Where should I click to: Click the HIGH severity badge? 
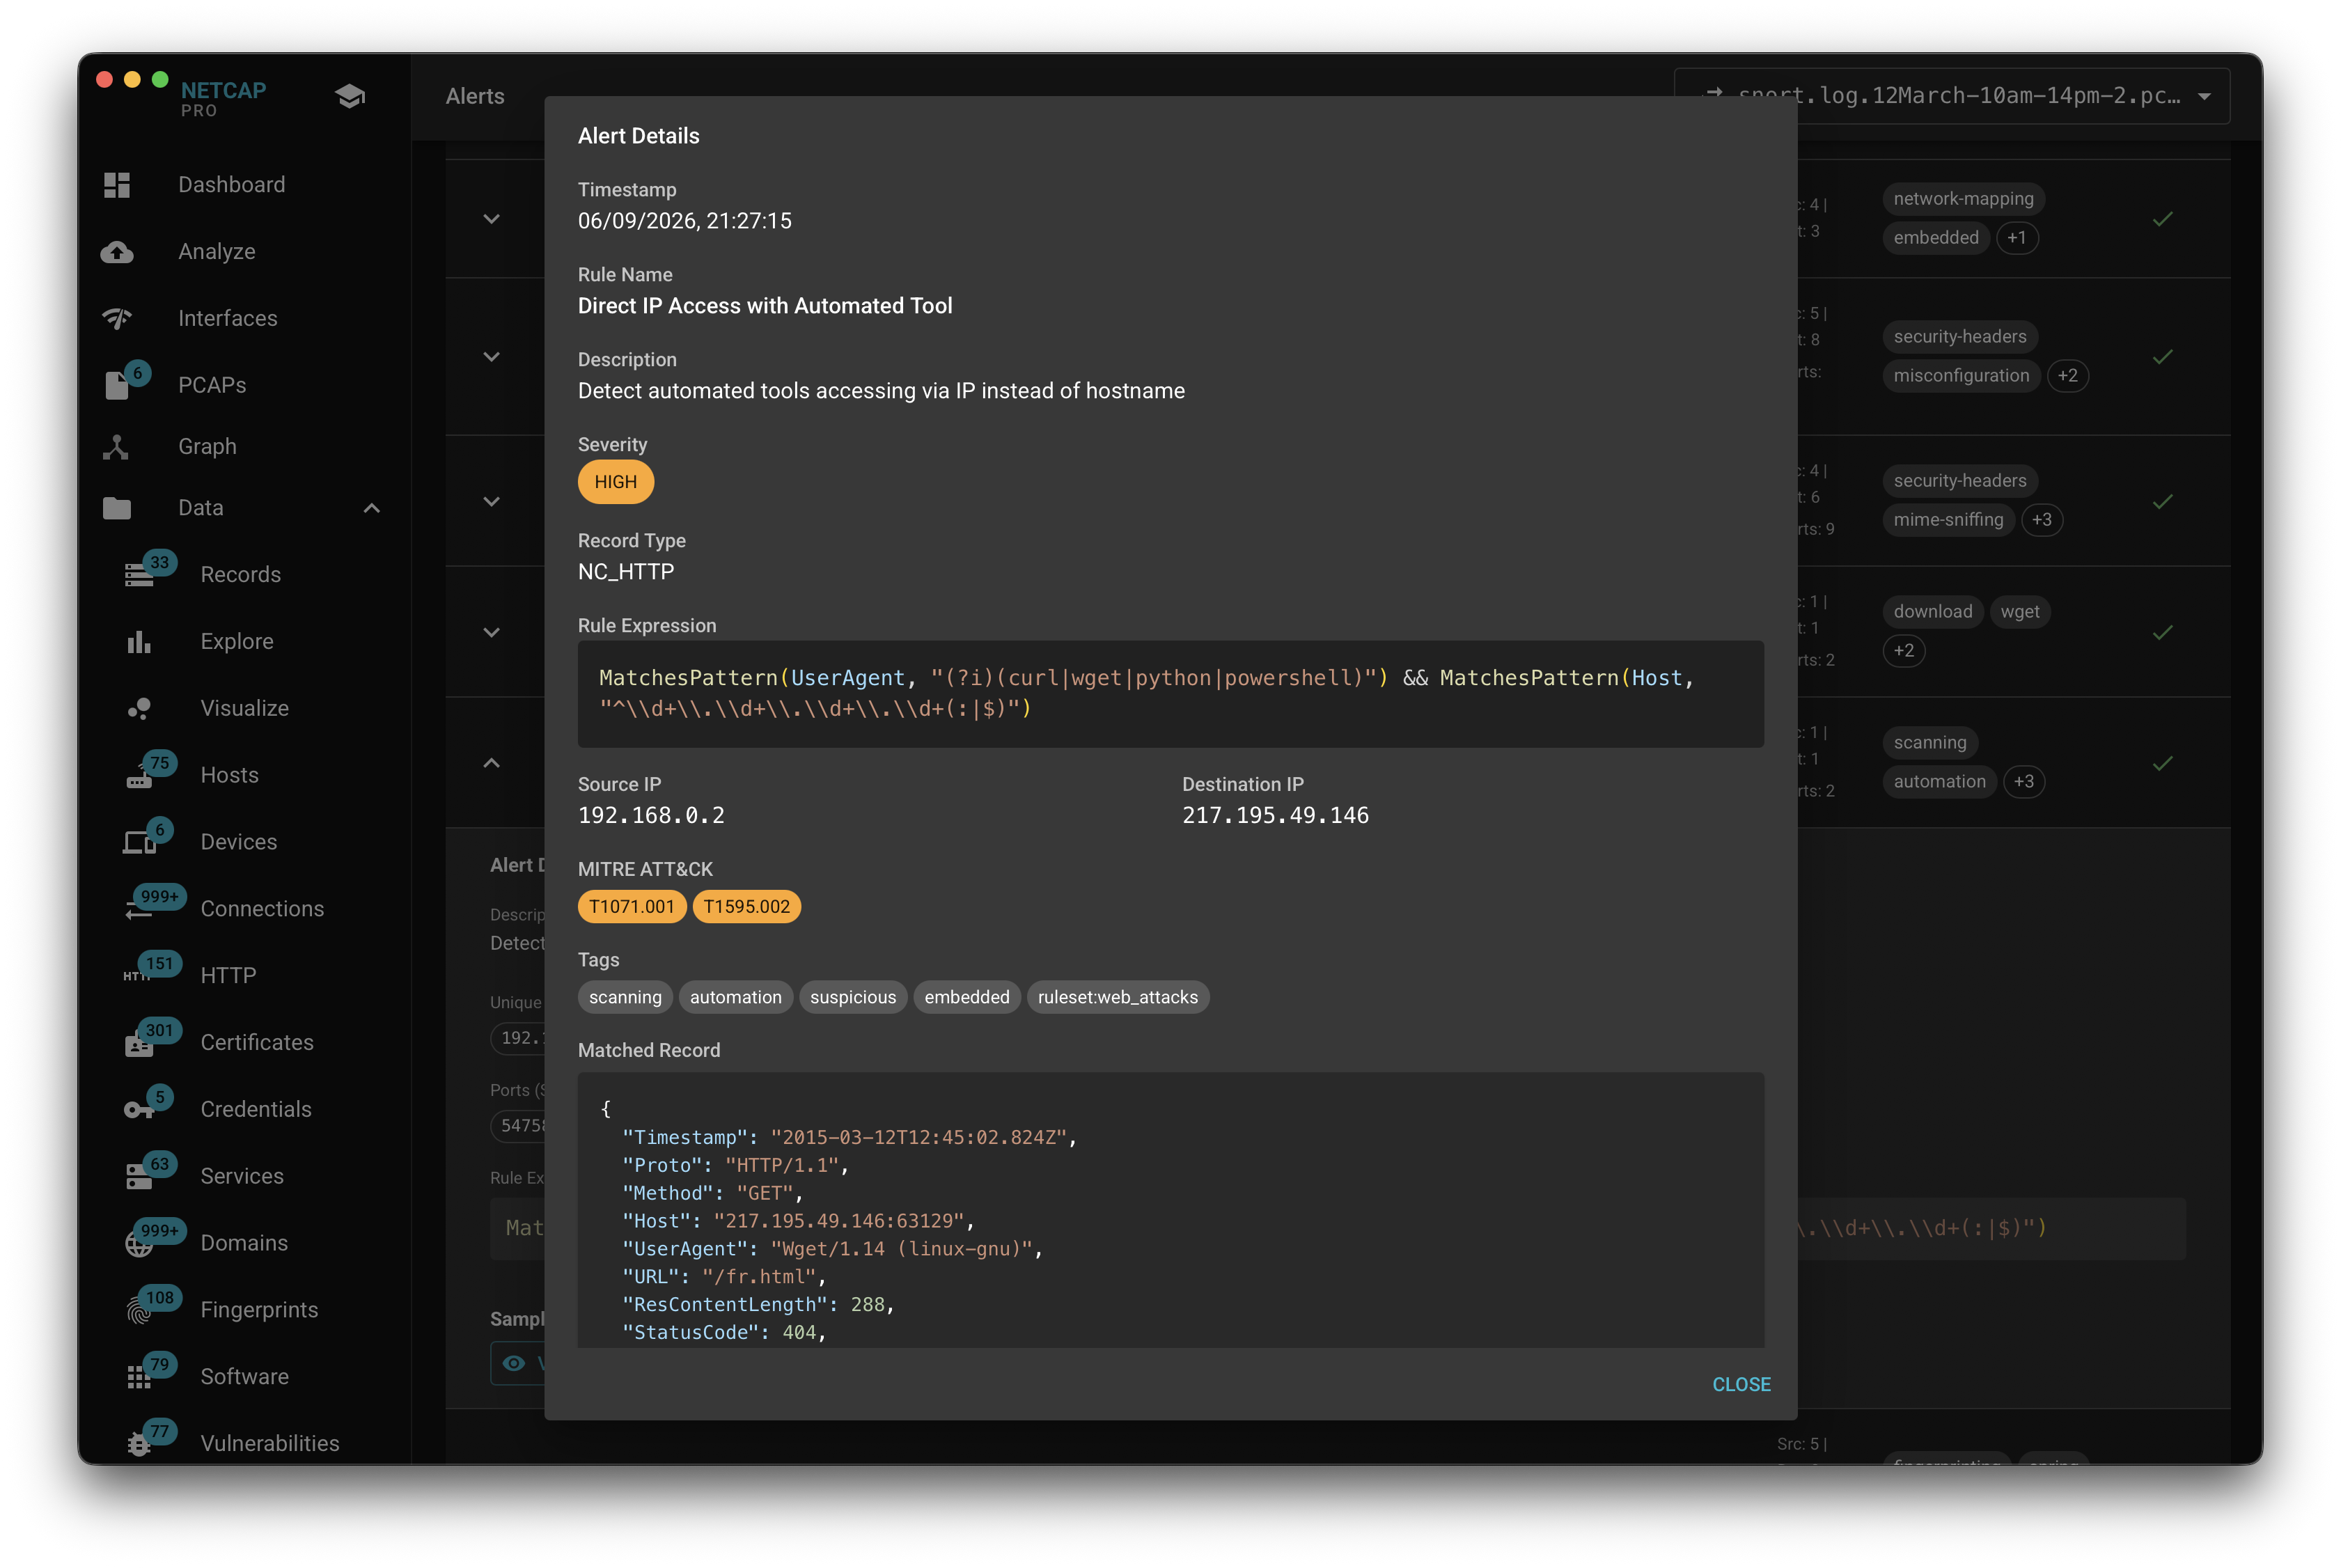[x=616, y=482]
